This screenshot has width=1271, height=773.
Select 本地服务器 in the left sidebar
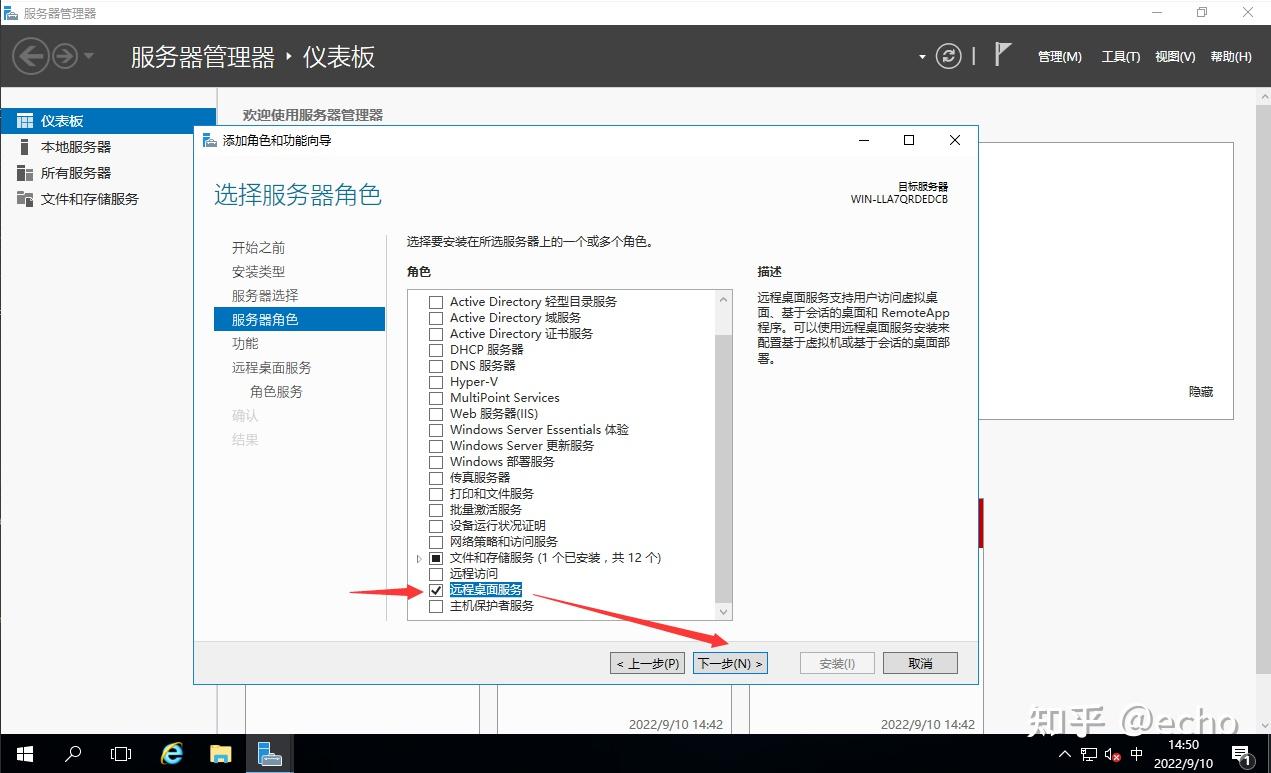pyautogui.click(x=108, y=147)
